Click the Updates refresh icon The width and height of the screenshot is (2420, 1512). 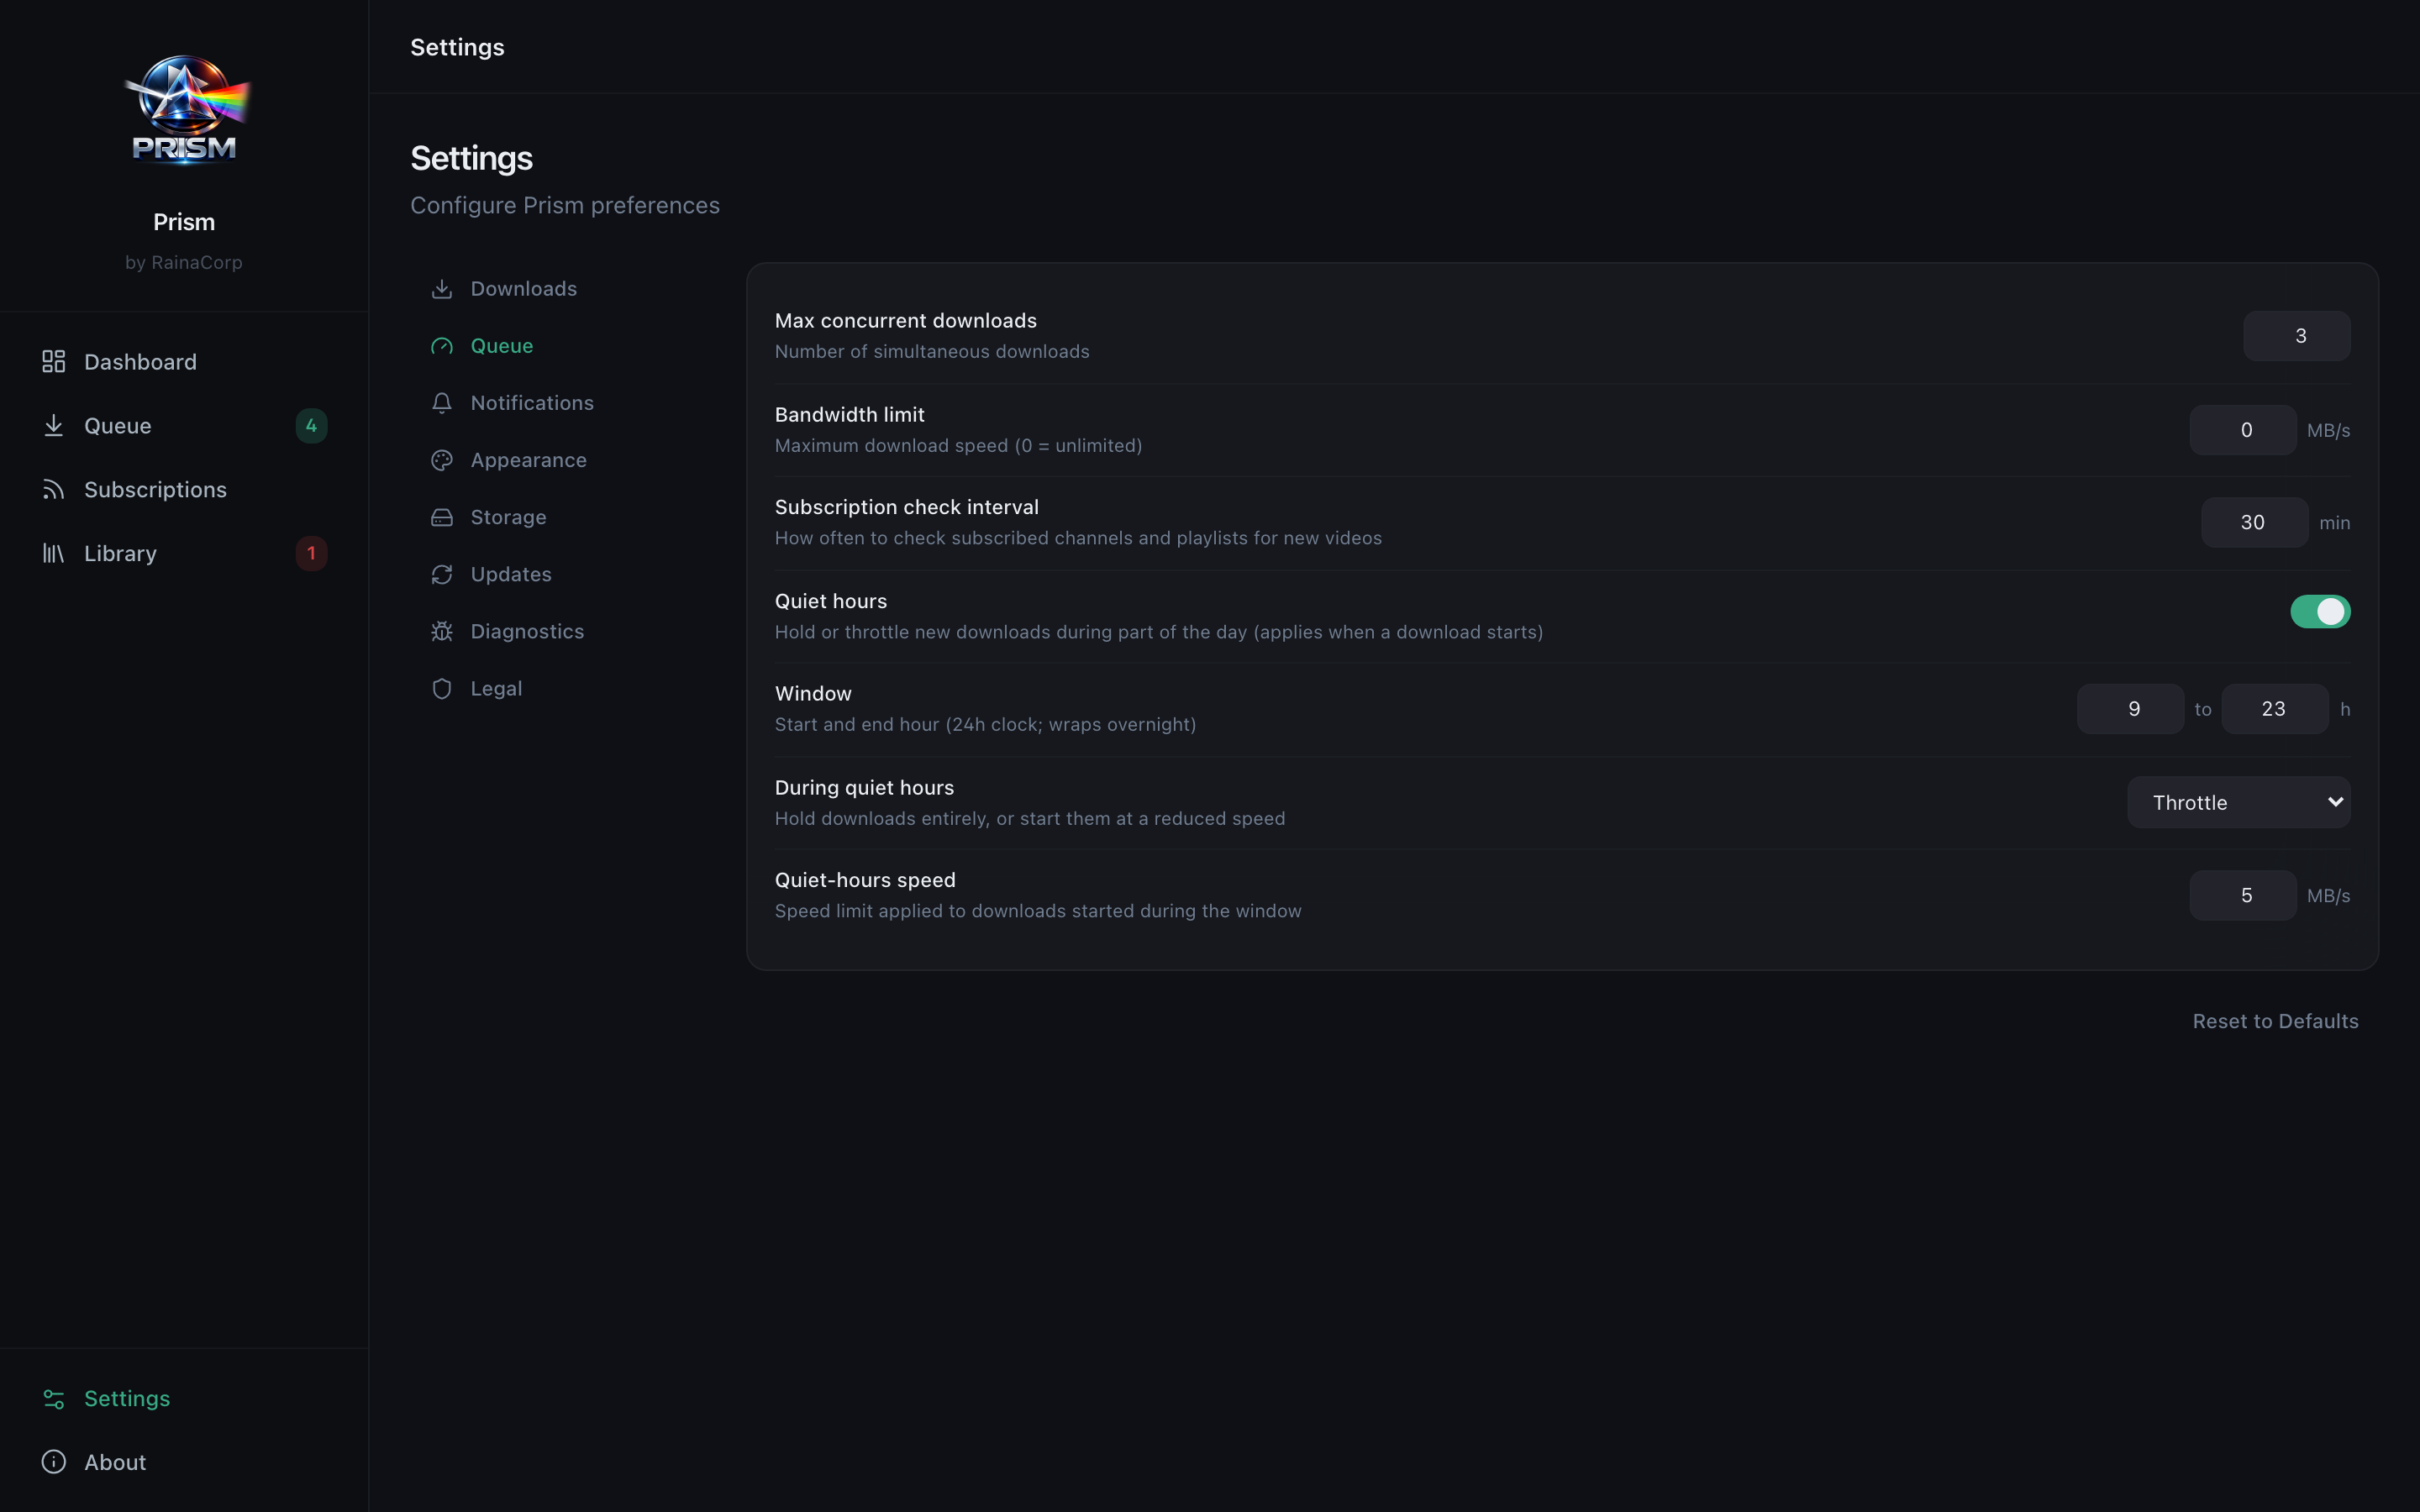pos(442,574)
